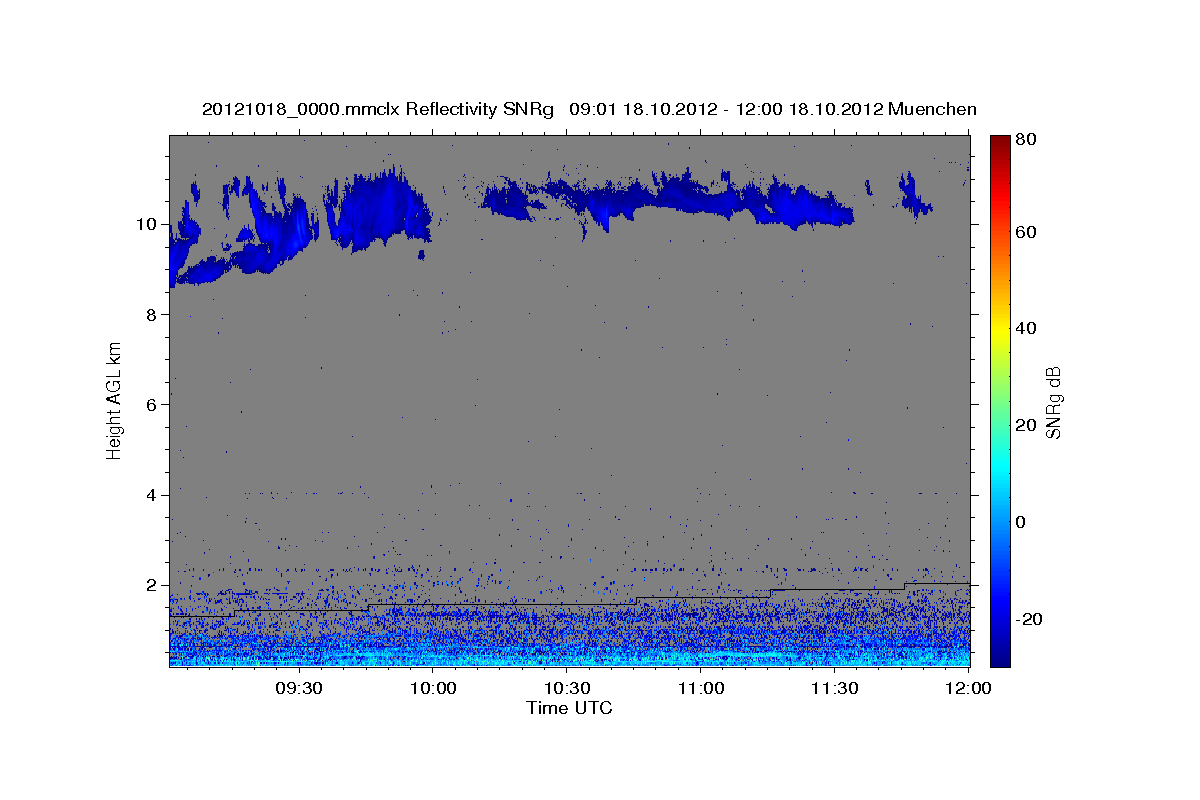Viewport: 1200px width, 800px height.
Task: Click the colorbar value label -20
Action: coord(1028,619)
